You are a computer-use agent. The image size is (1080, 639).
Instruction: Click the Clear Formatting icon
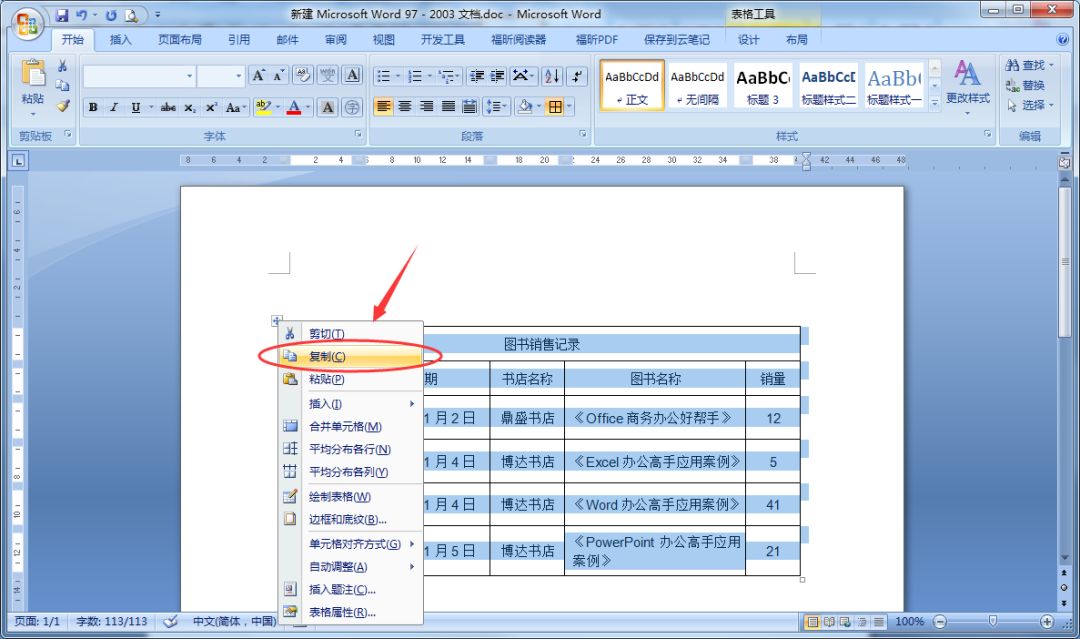tap(302, 75)
